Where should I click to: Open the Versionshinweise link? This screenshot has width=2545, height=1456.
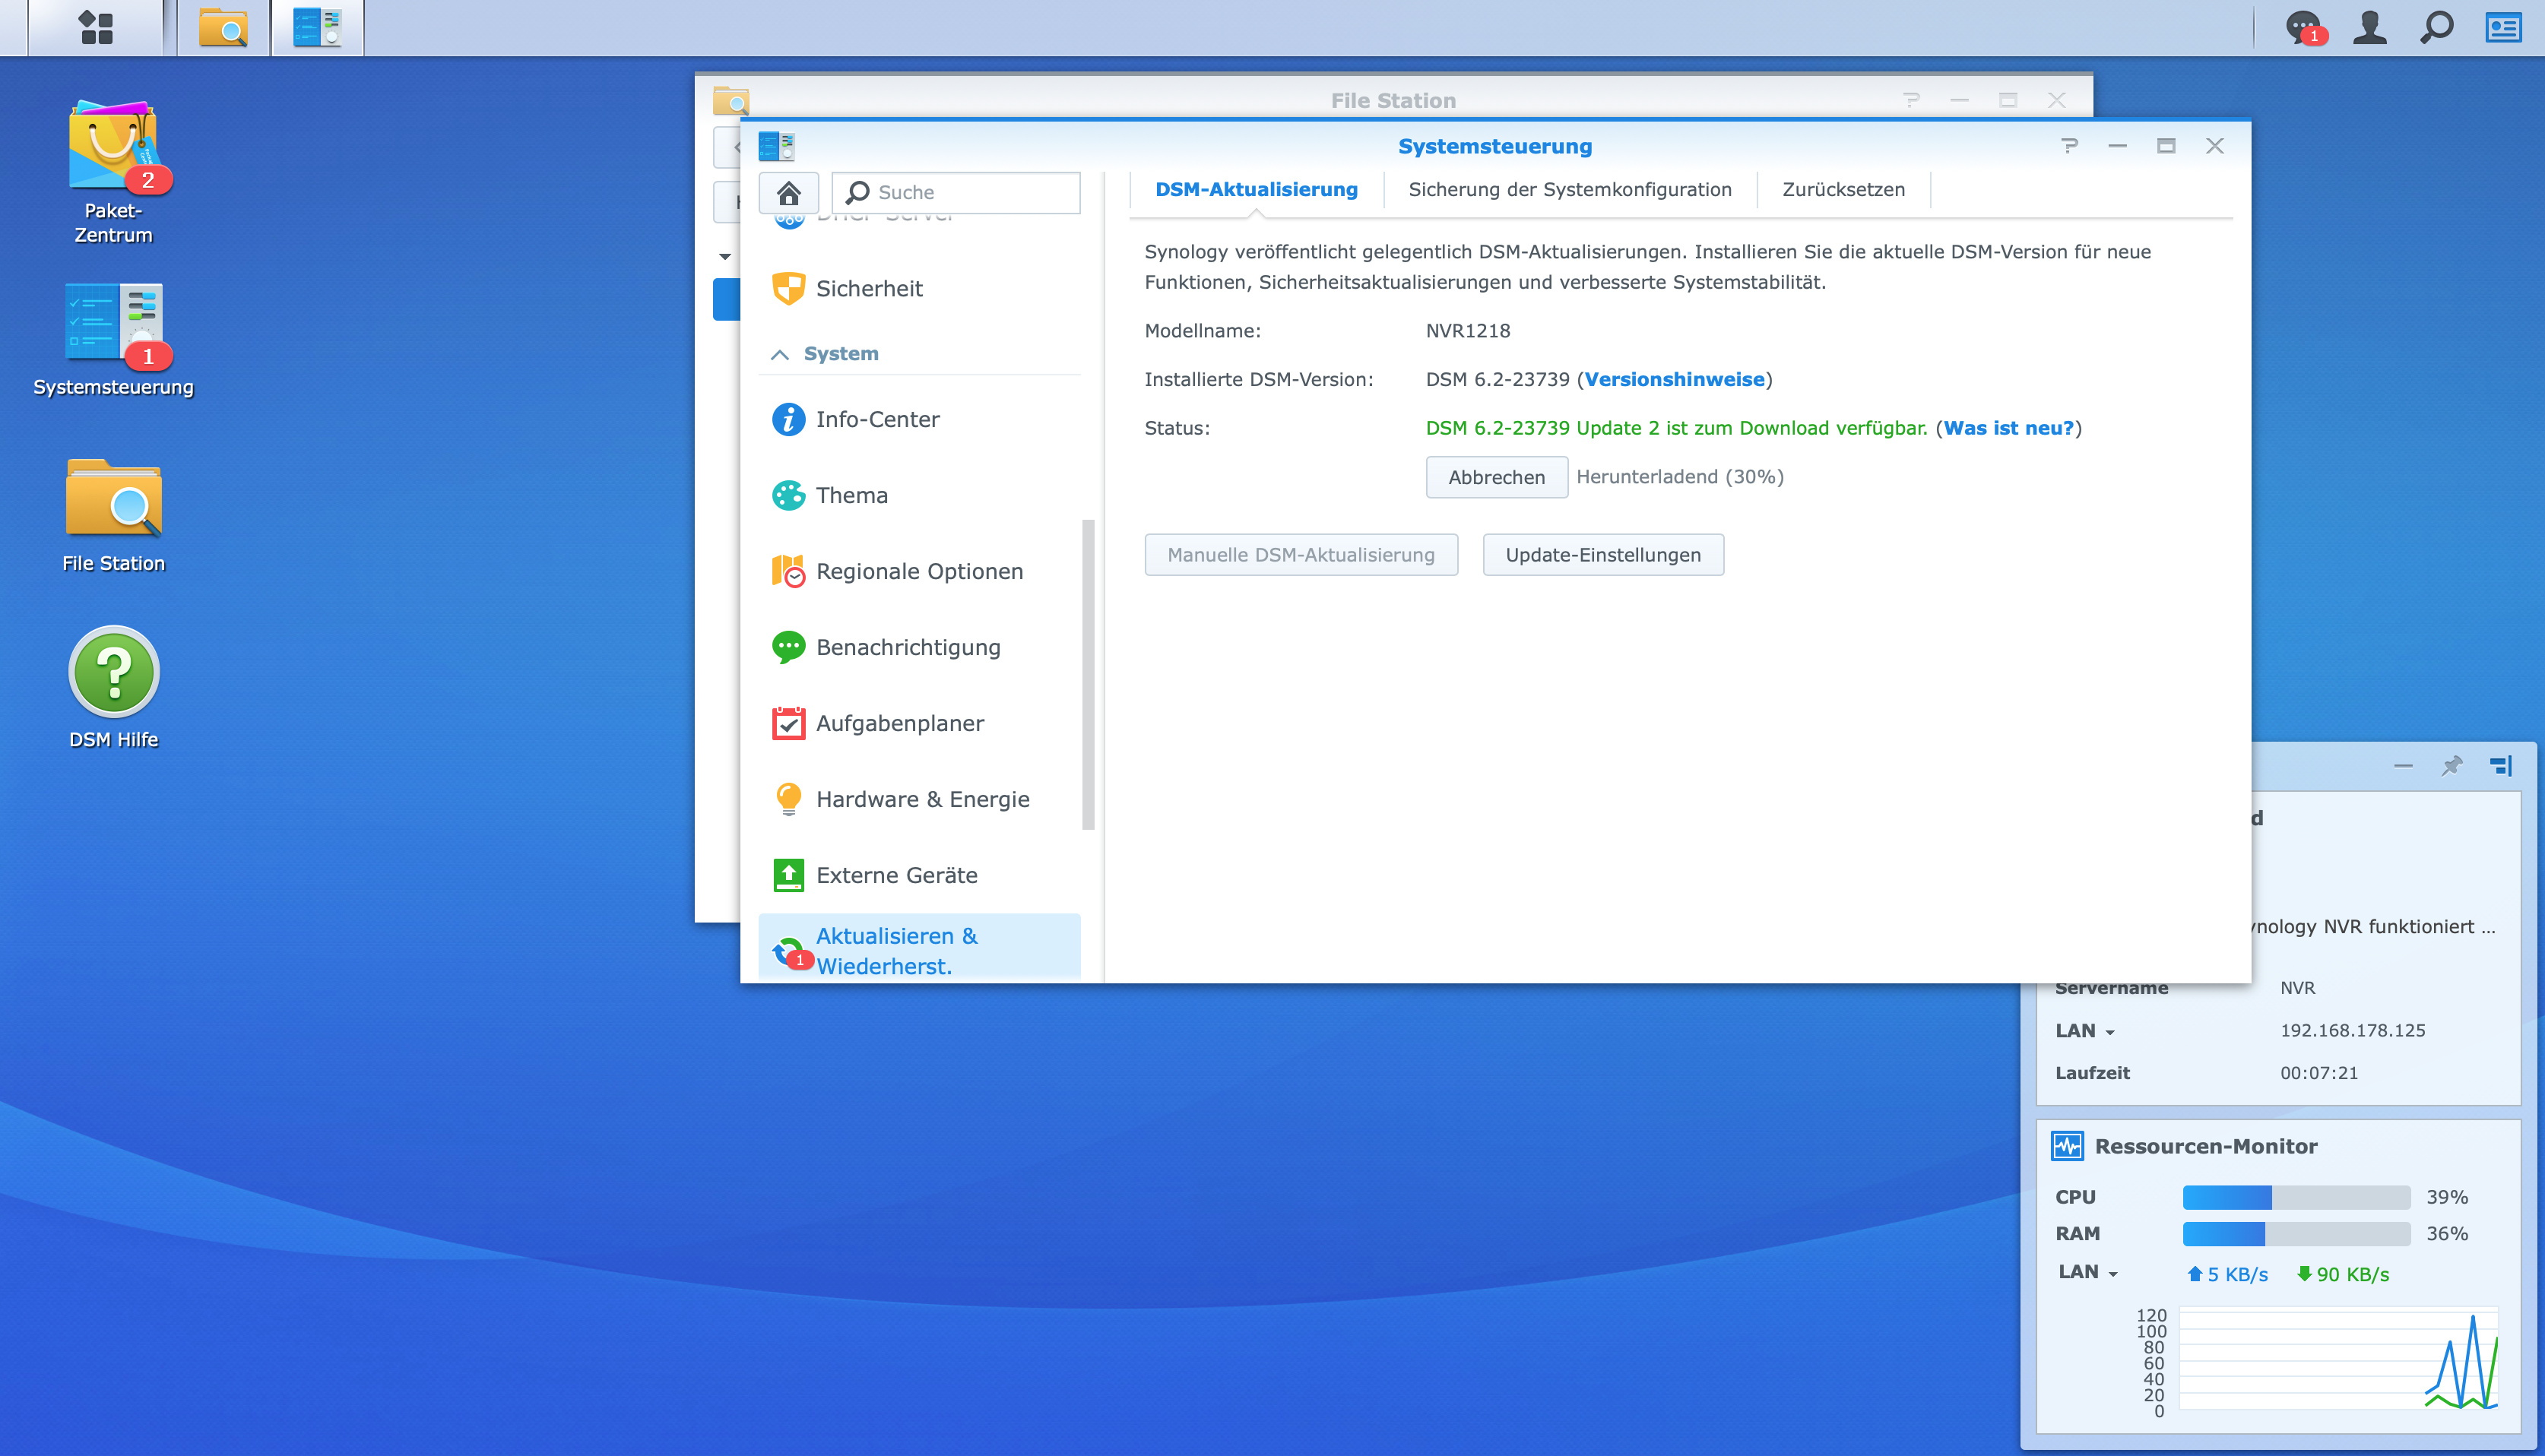(1674, 380)
